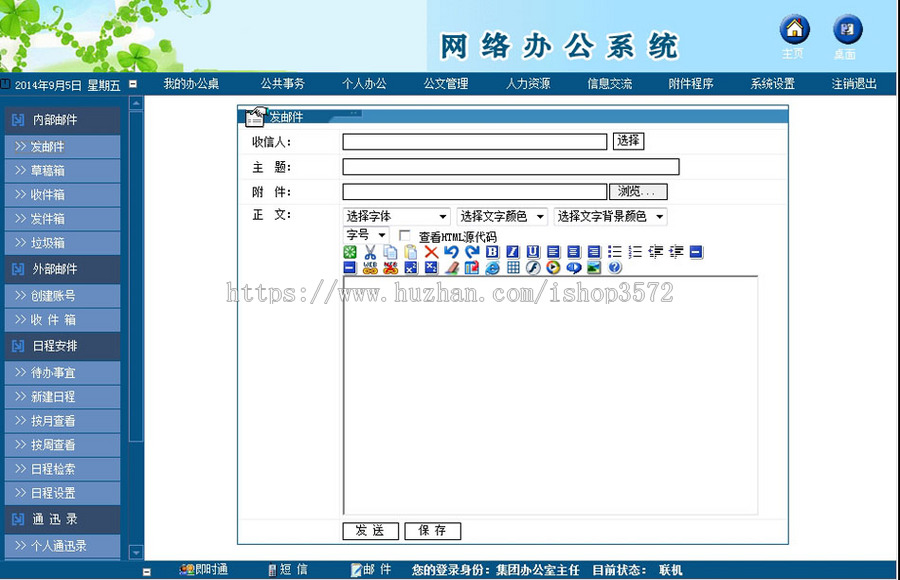900x580 pixels.
Task: Open the 字号 font size dropdown
Action: [365, 234]
